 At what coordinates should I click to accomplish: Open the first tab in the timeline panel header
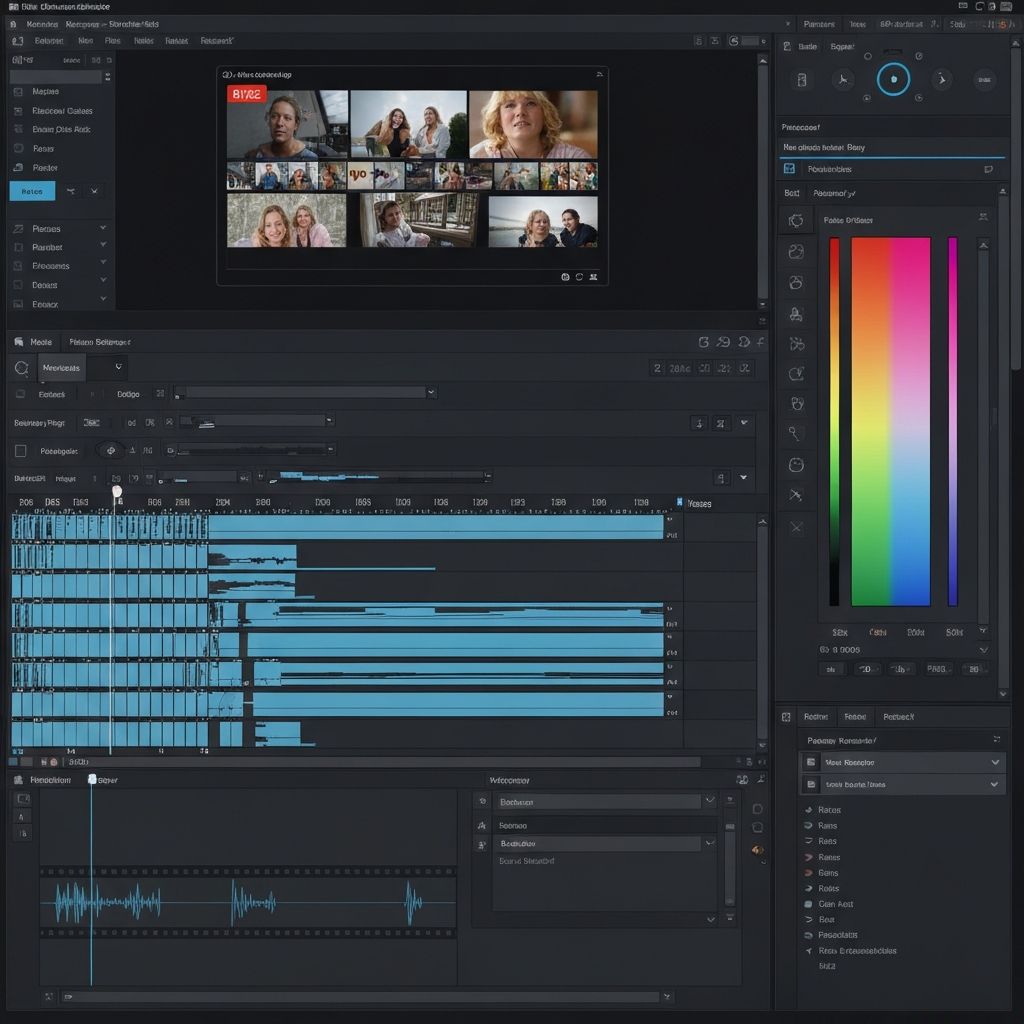(40, 342)
